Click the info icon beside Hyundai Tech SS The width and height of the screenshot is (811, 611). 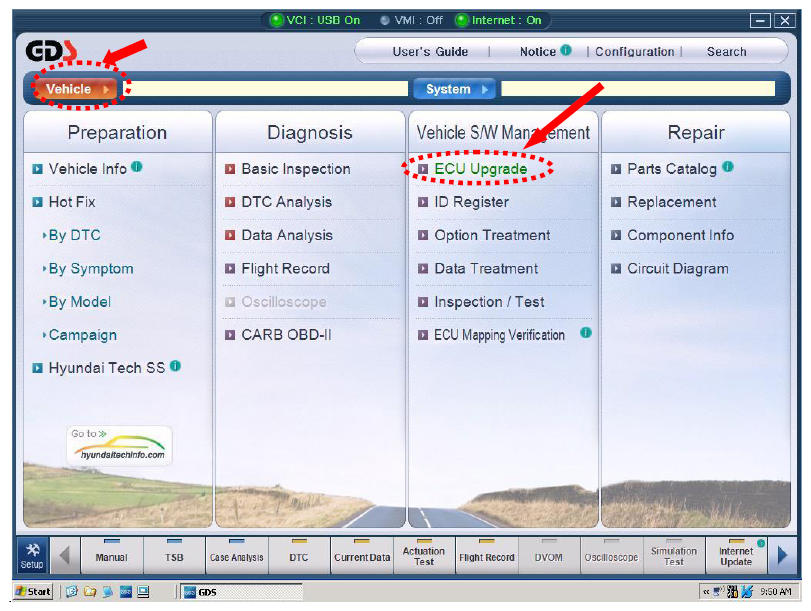click(x=175, y=366)
